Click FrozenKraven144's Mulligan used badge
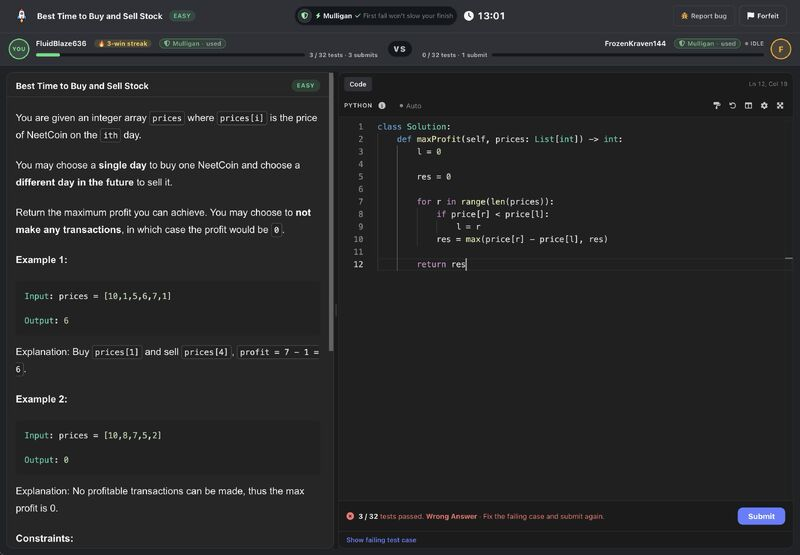The height and width of the screenshot is (555, 800). pyautogui.click(x=707, y=43)
